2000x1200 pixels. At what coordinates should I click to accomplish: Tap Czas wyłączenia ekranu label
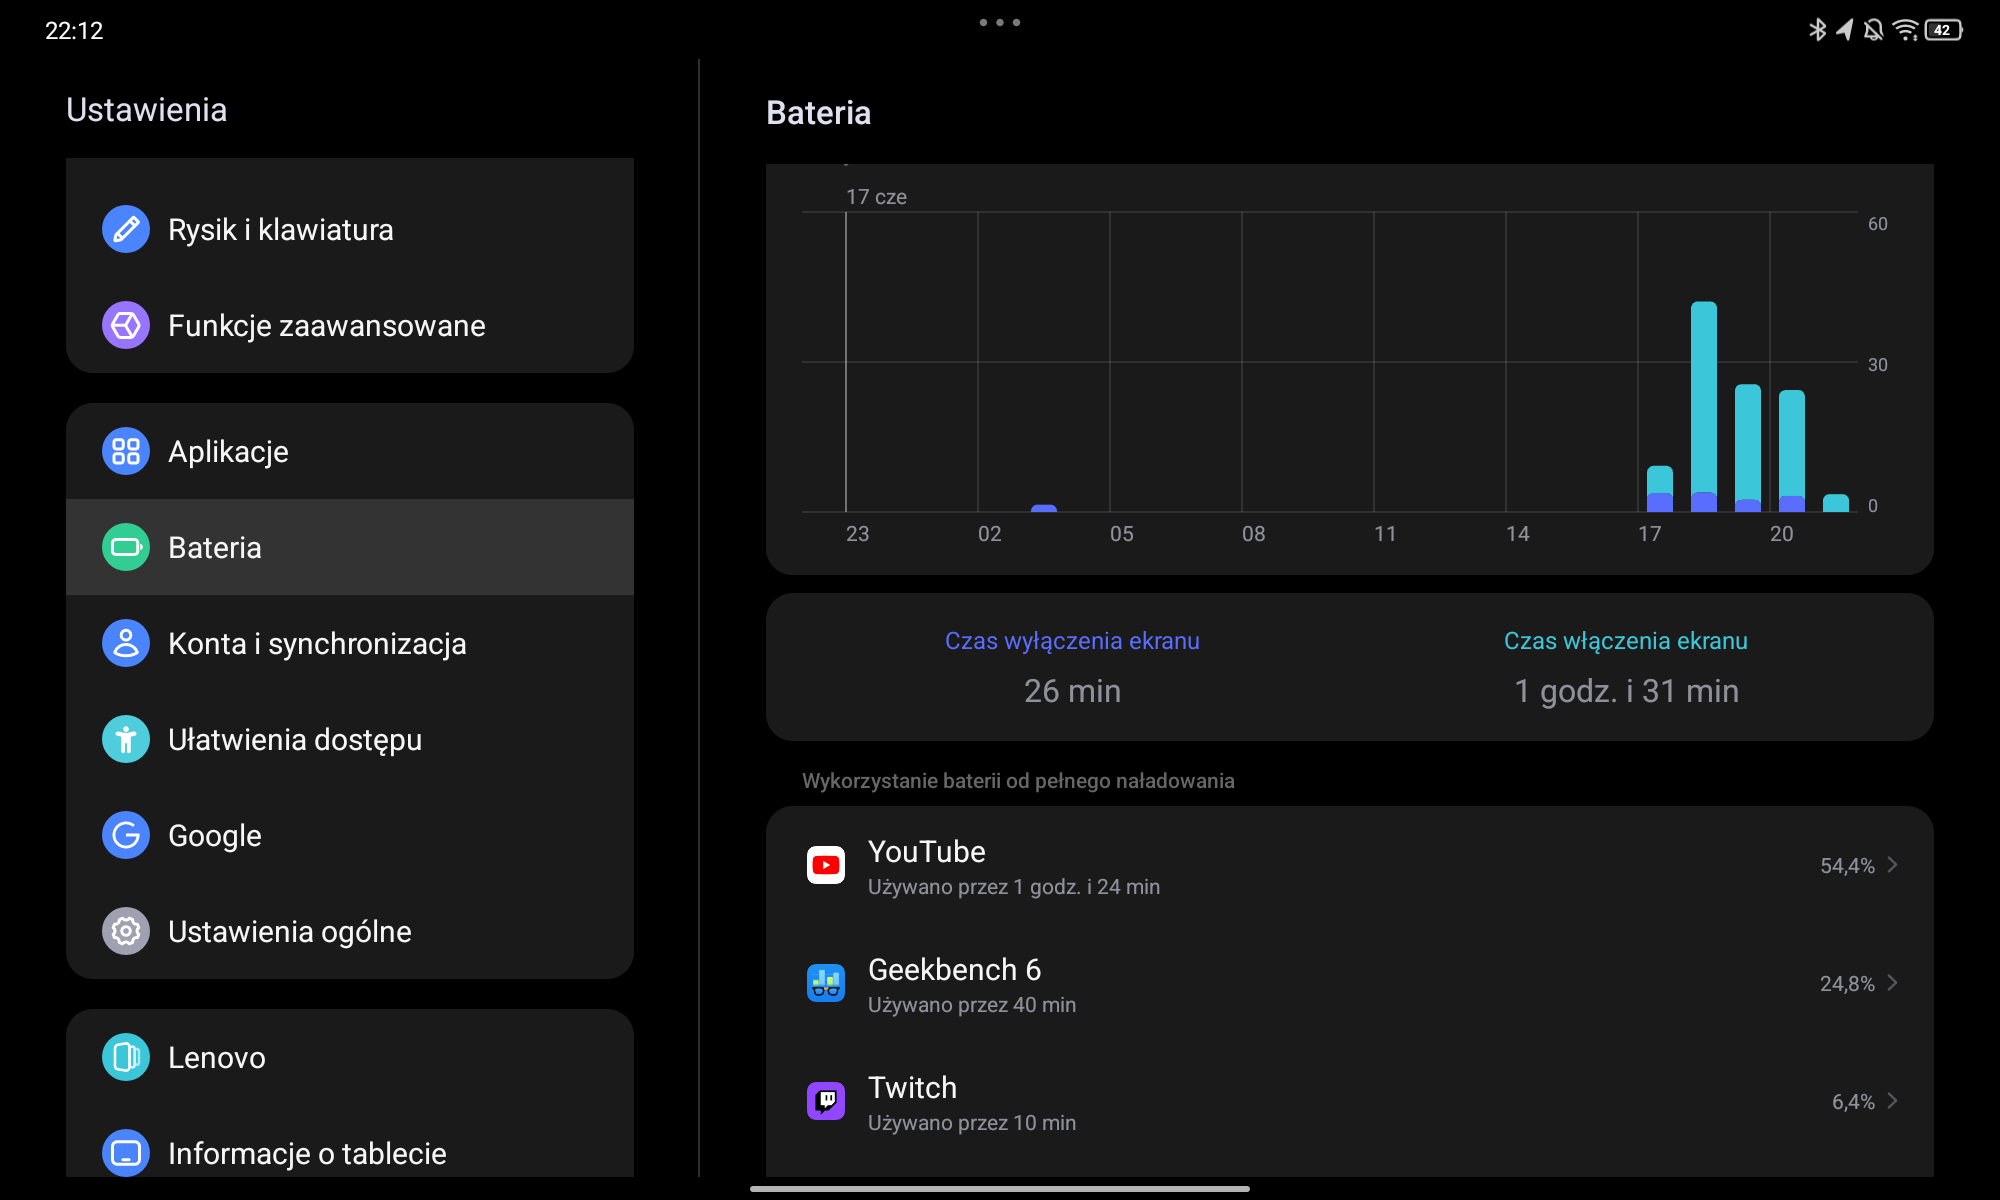pos(1072,641)
